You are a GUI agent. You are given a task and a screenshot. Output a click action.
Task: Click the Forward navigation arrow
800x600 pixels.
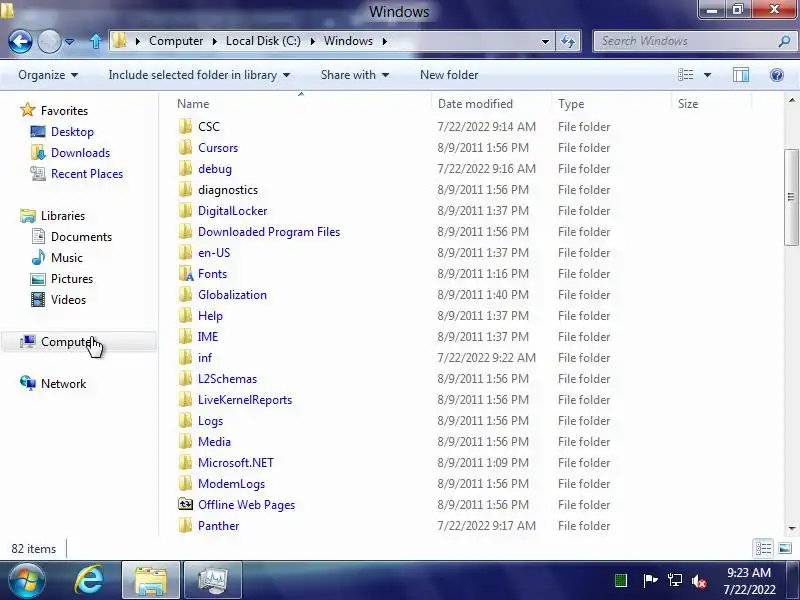coord(49,41)
